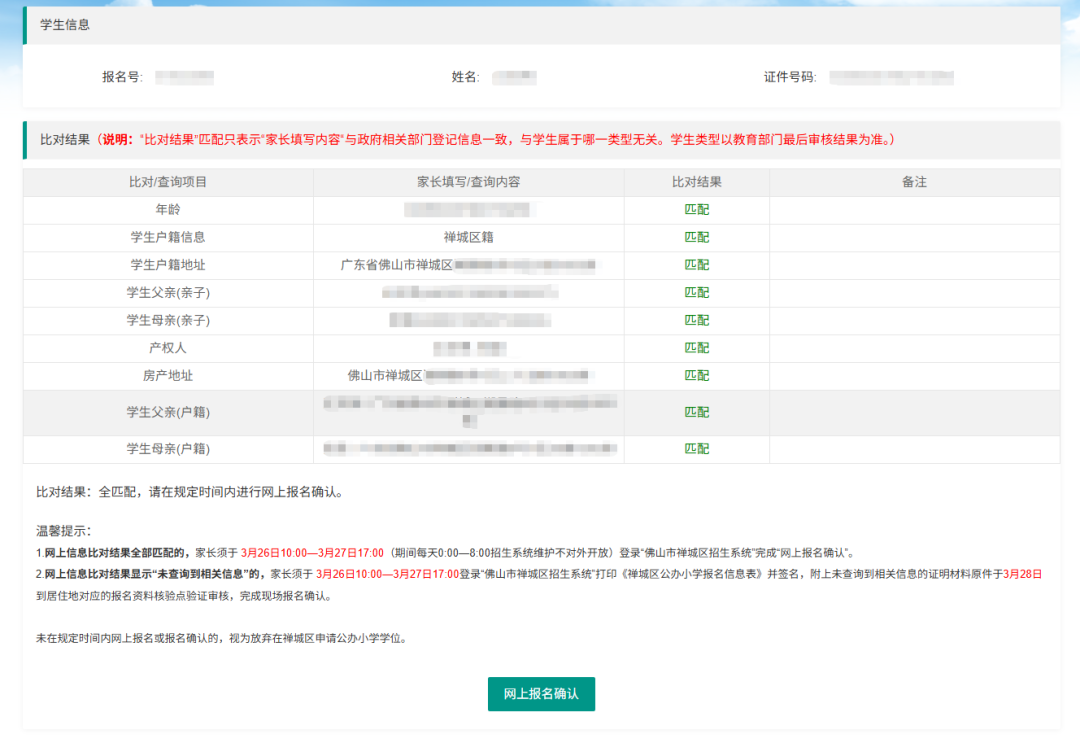Click the 比对结果：全匹配 summary line
The image size is (1080, 743).
pos(190,492)
